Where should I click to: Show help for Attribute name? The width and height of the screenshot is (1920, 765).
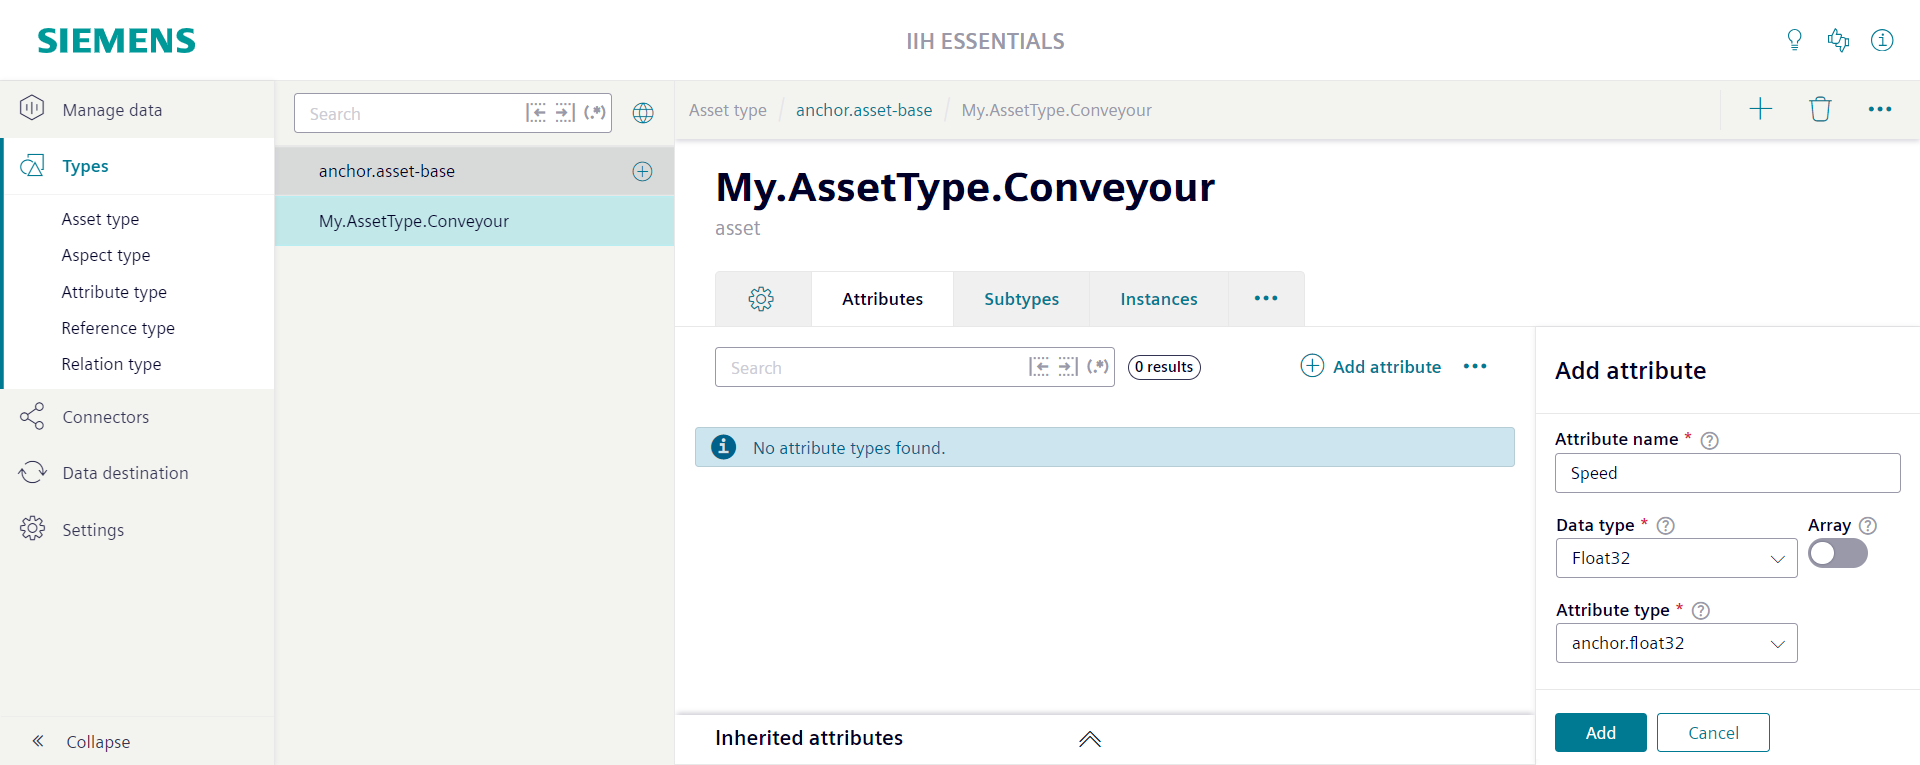[x=1710, y=440]
